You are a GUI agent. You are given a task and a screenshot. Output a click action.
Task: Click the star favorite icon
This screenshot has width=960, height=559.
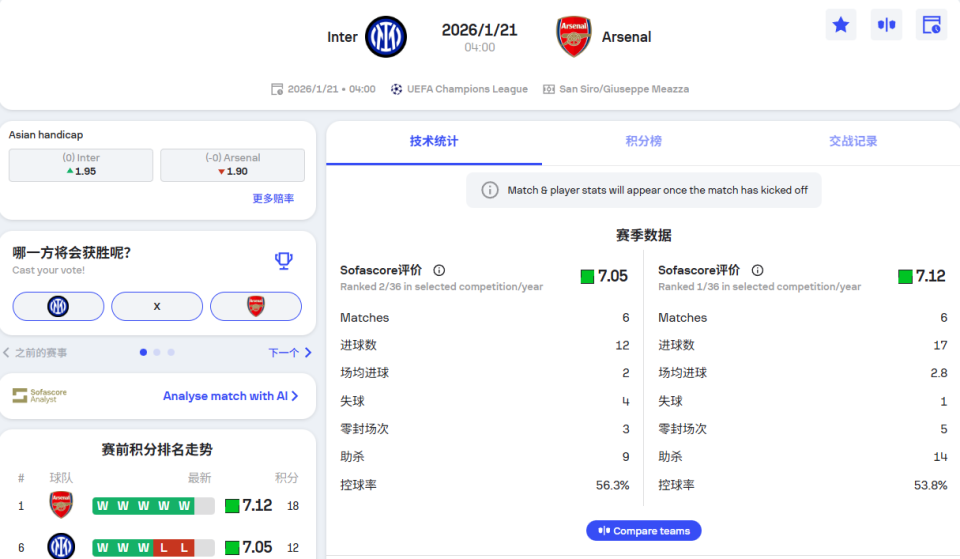tap(841, 25)
